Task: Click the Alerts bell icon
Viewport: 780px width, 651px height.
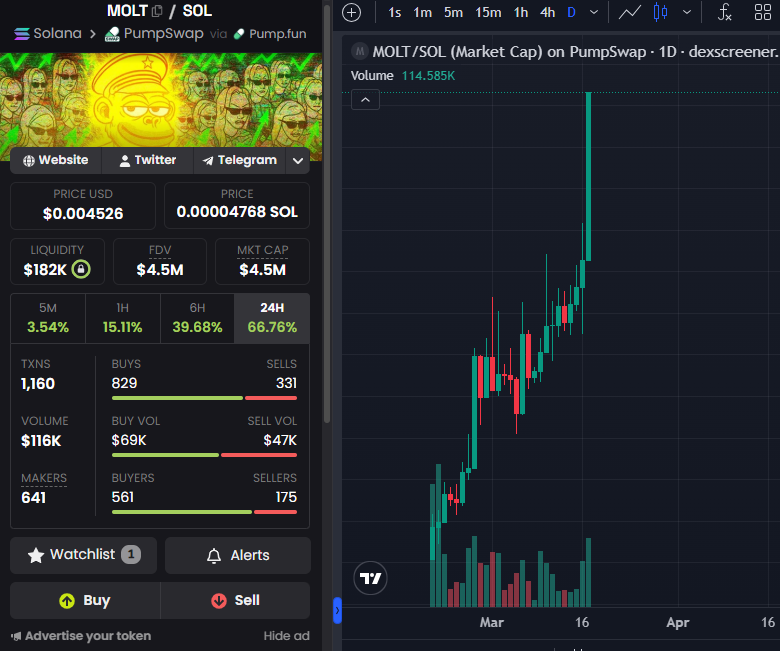Action: pos(214,556)
